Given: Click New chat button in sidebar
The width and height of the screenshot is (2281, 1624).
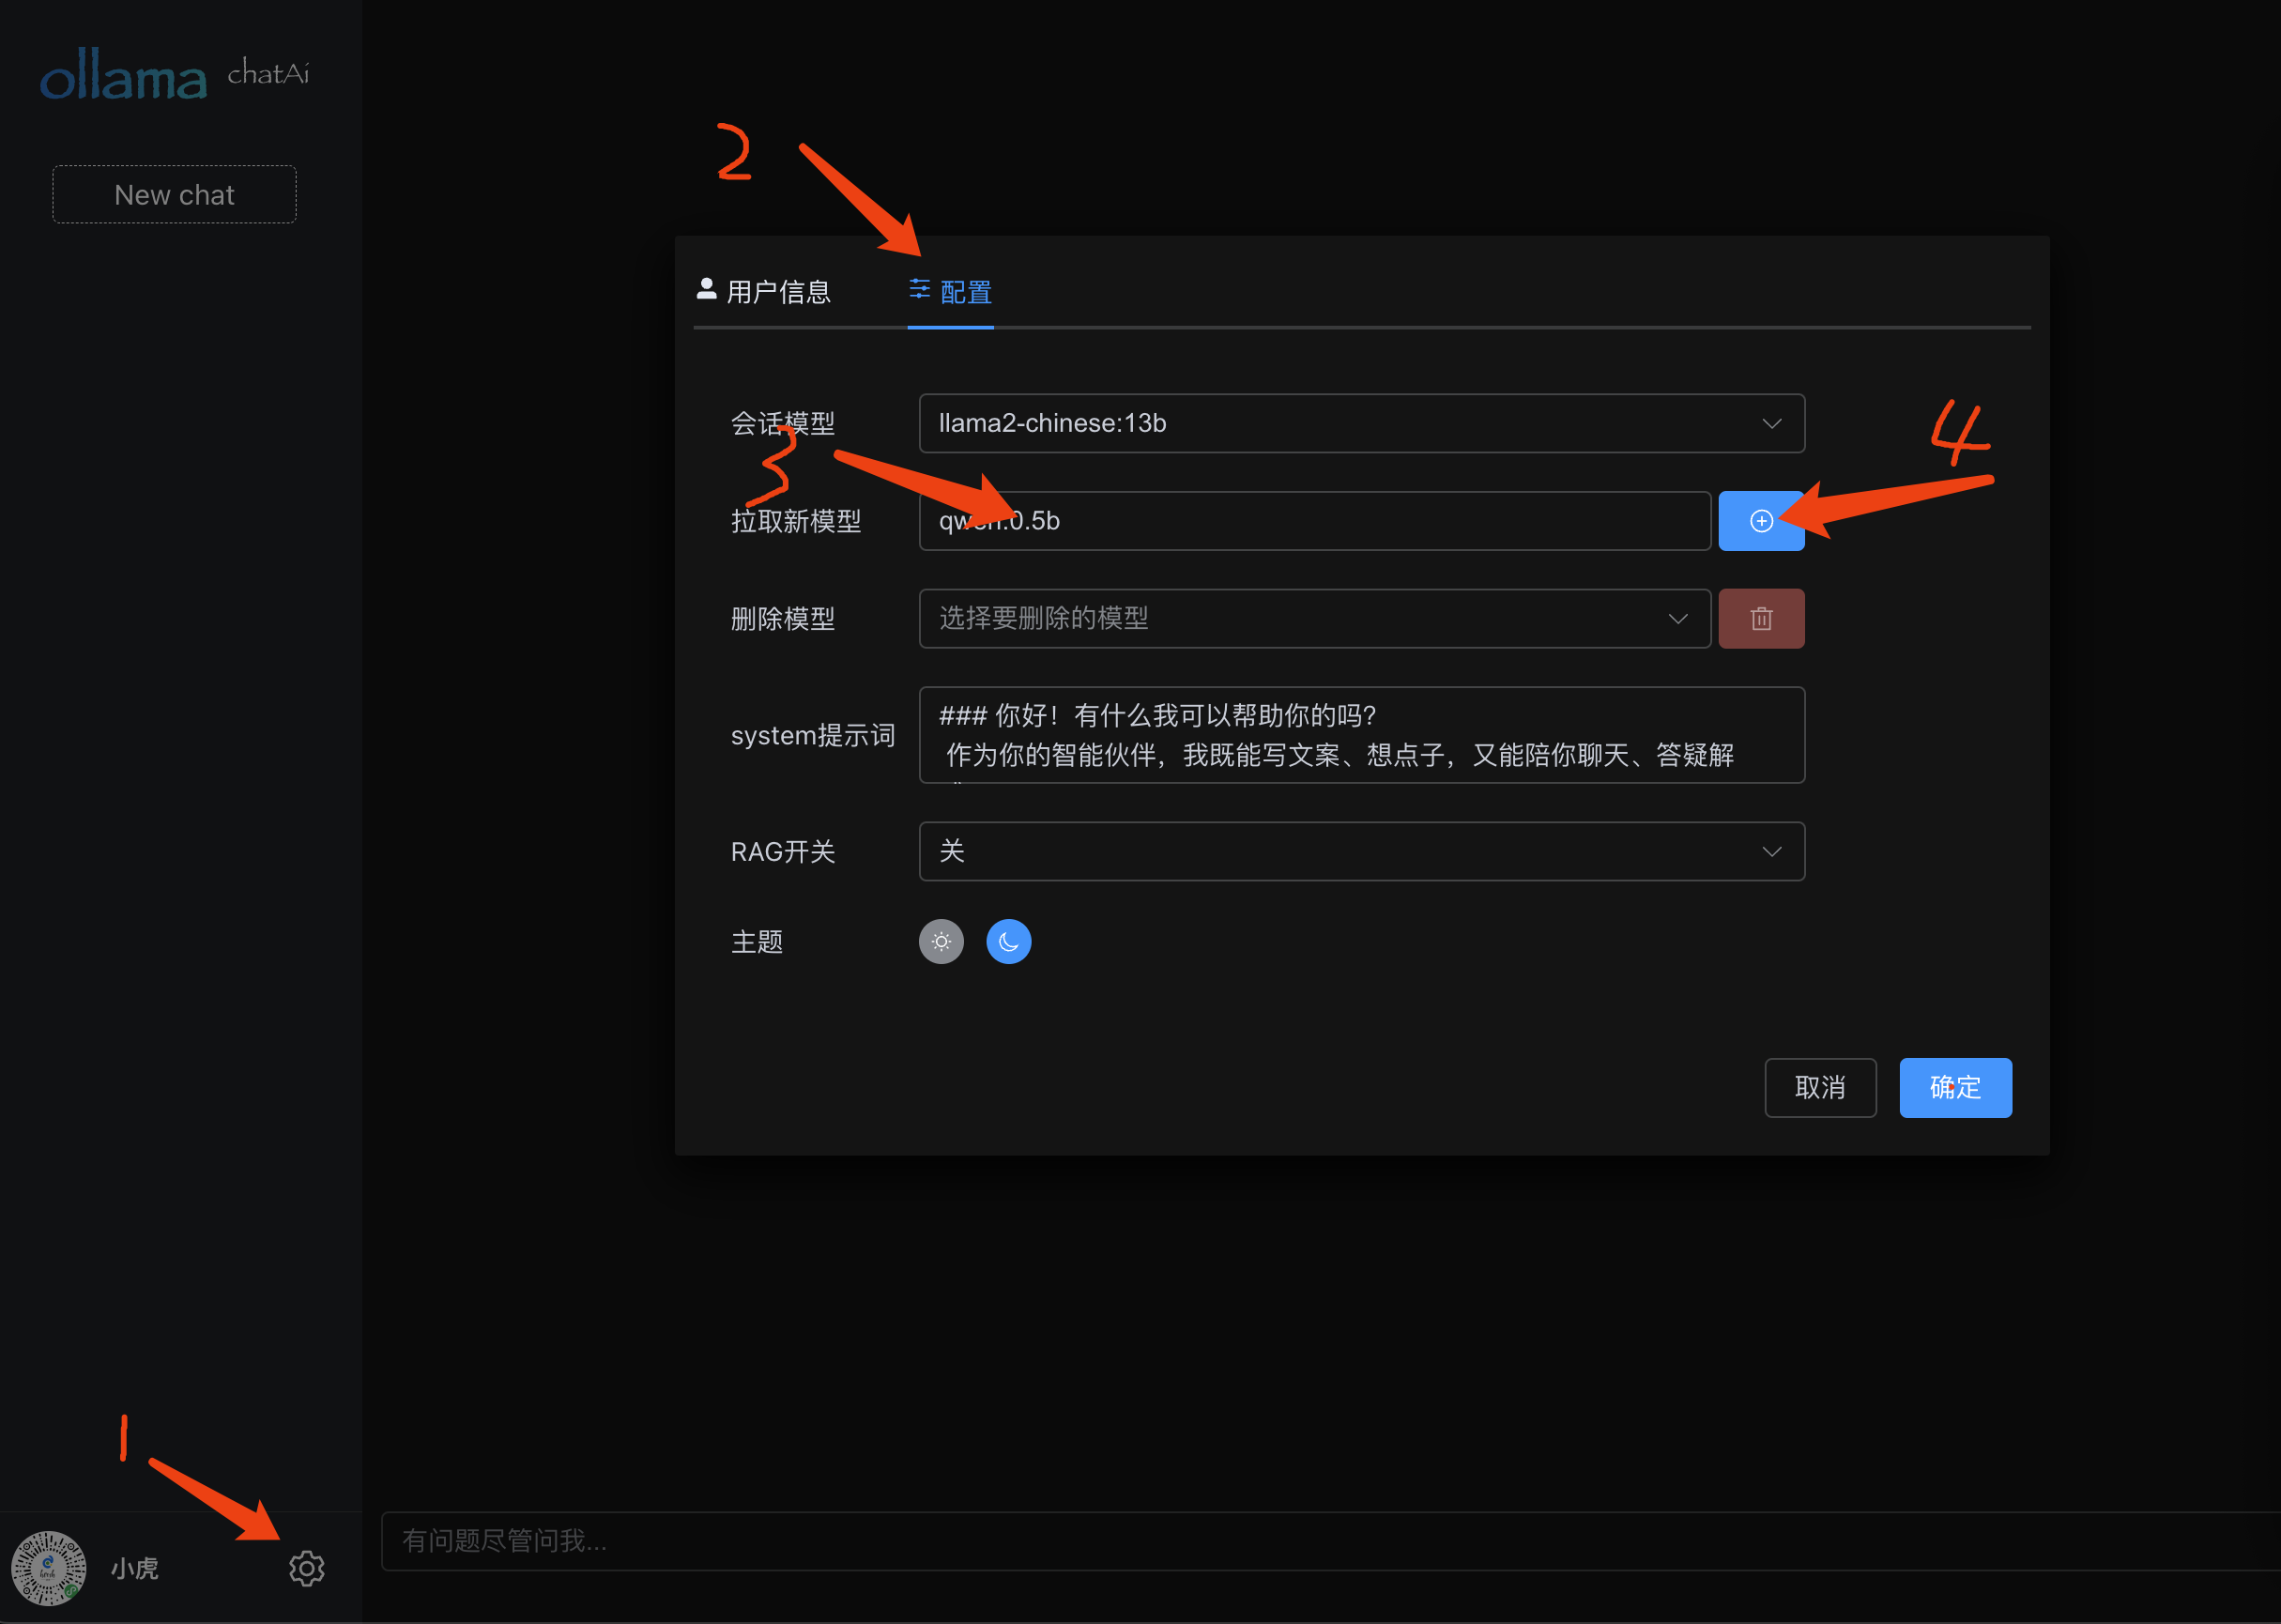Looking at the screenshot, I should pos(176,193).
